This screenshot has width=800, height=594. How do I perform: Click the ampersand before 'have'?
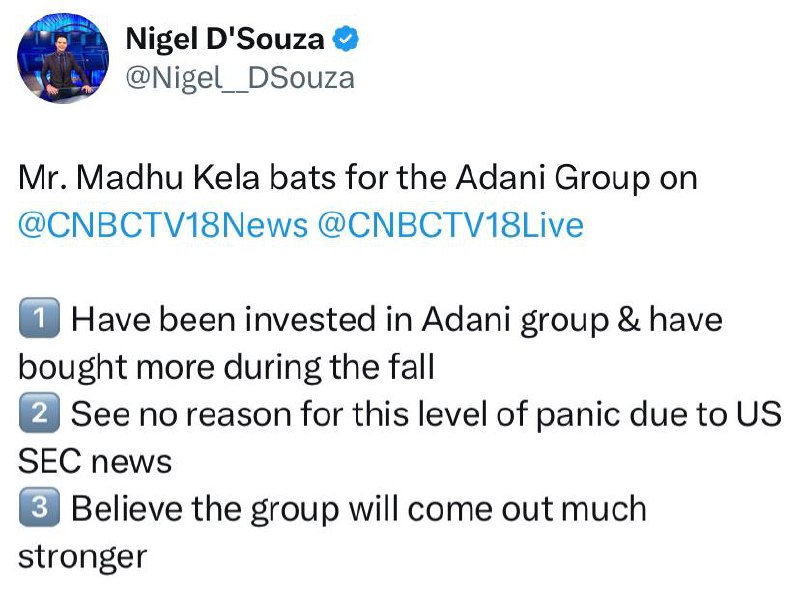tap(629, 319)
